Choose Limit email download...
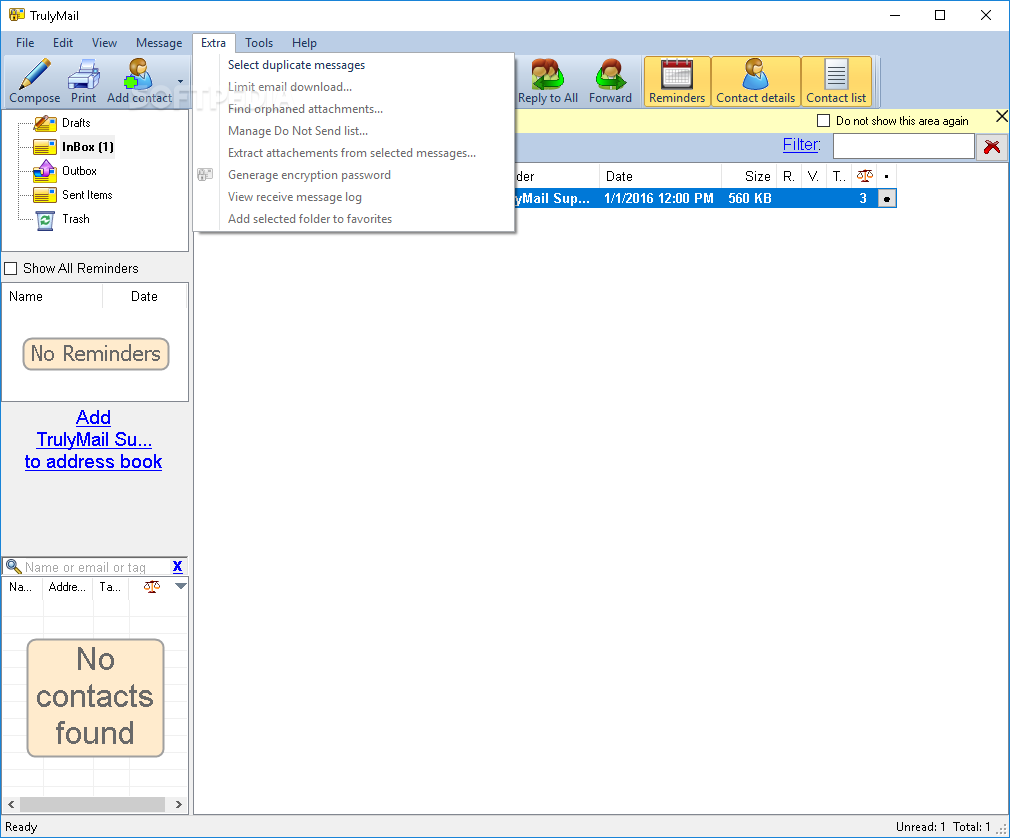 [354, 87]
